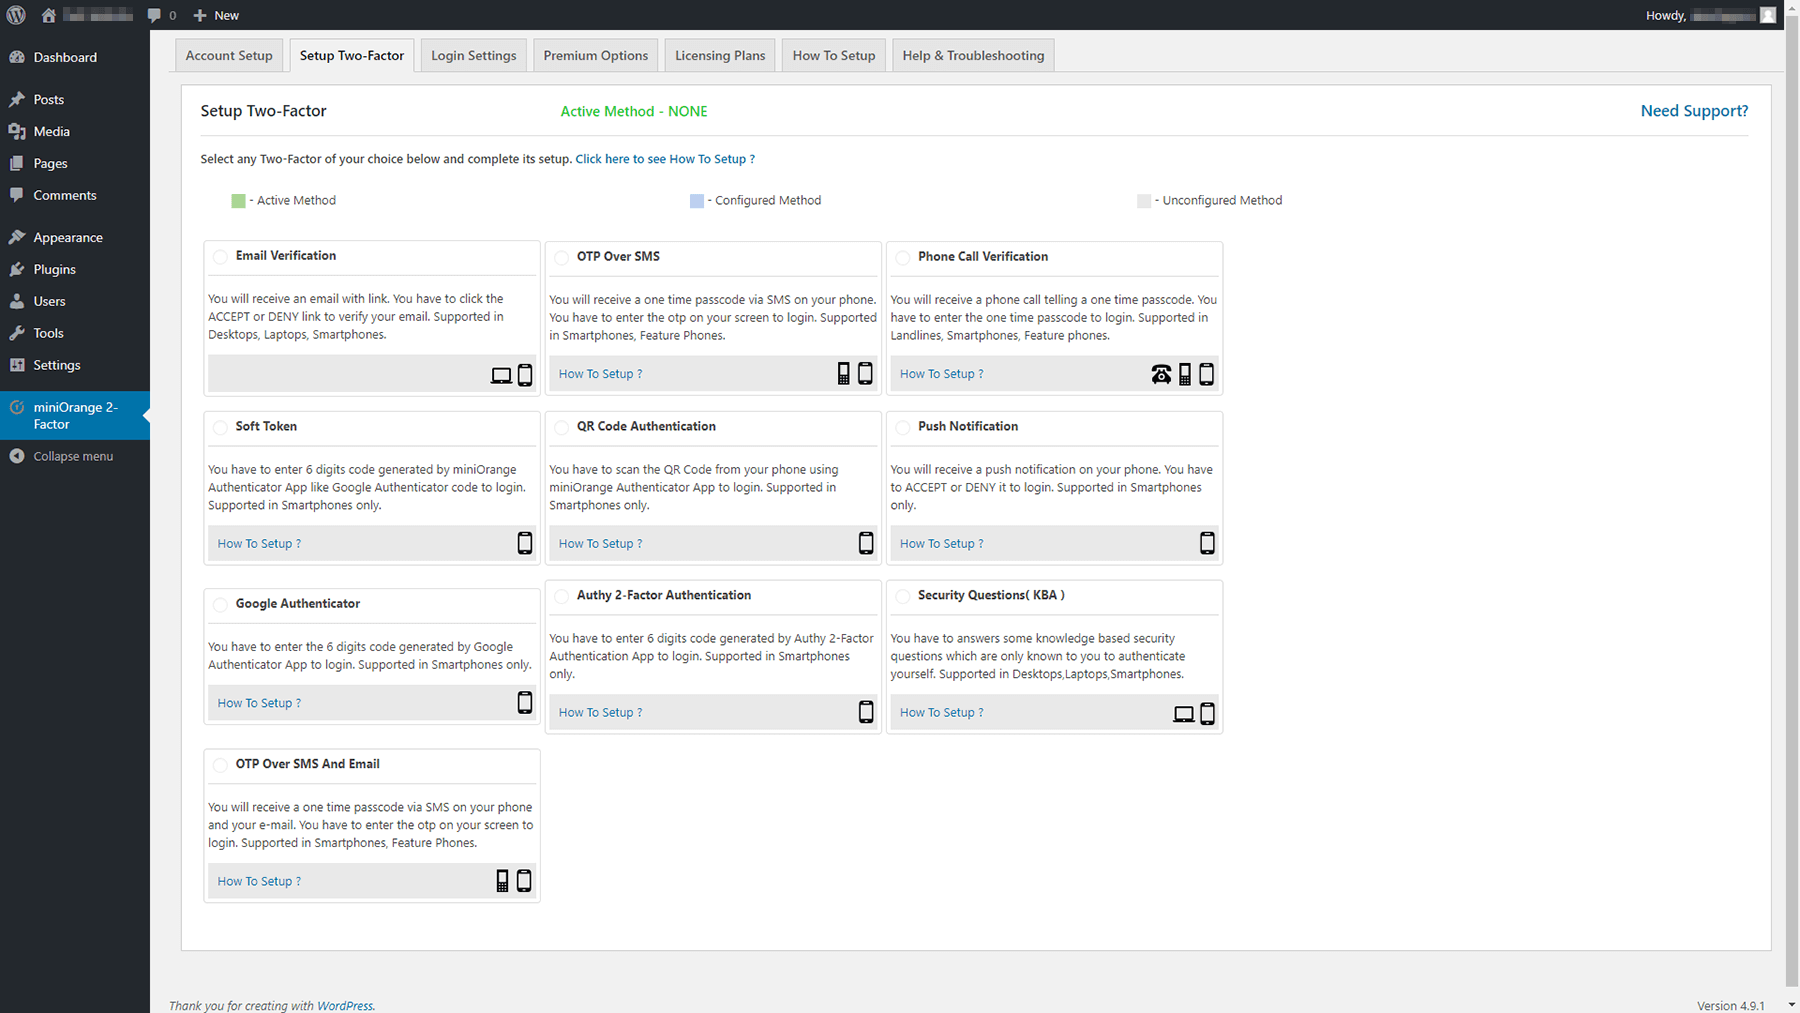Screen dimensions: 1800x1013
Task: Click the landline phone icon in Phone Call Verification
Action: tap(1161, 374)
